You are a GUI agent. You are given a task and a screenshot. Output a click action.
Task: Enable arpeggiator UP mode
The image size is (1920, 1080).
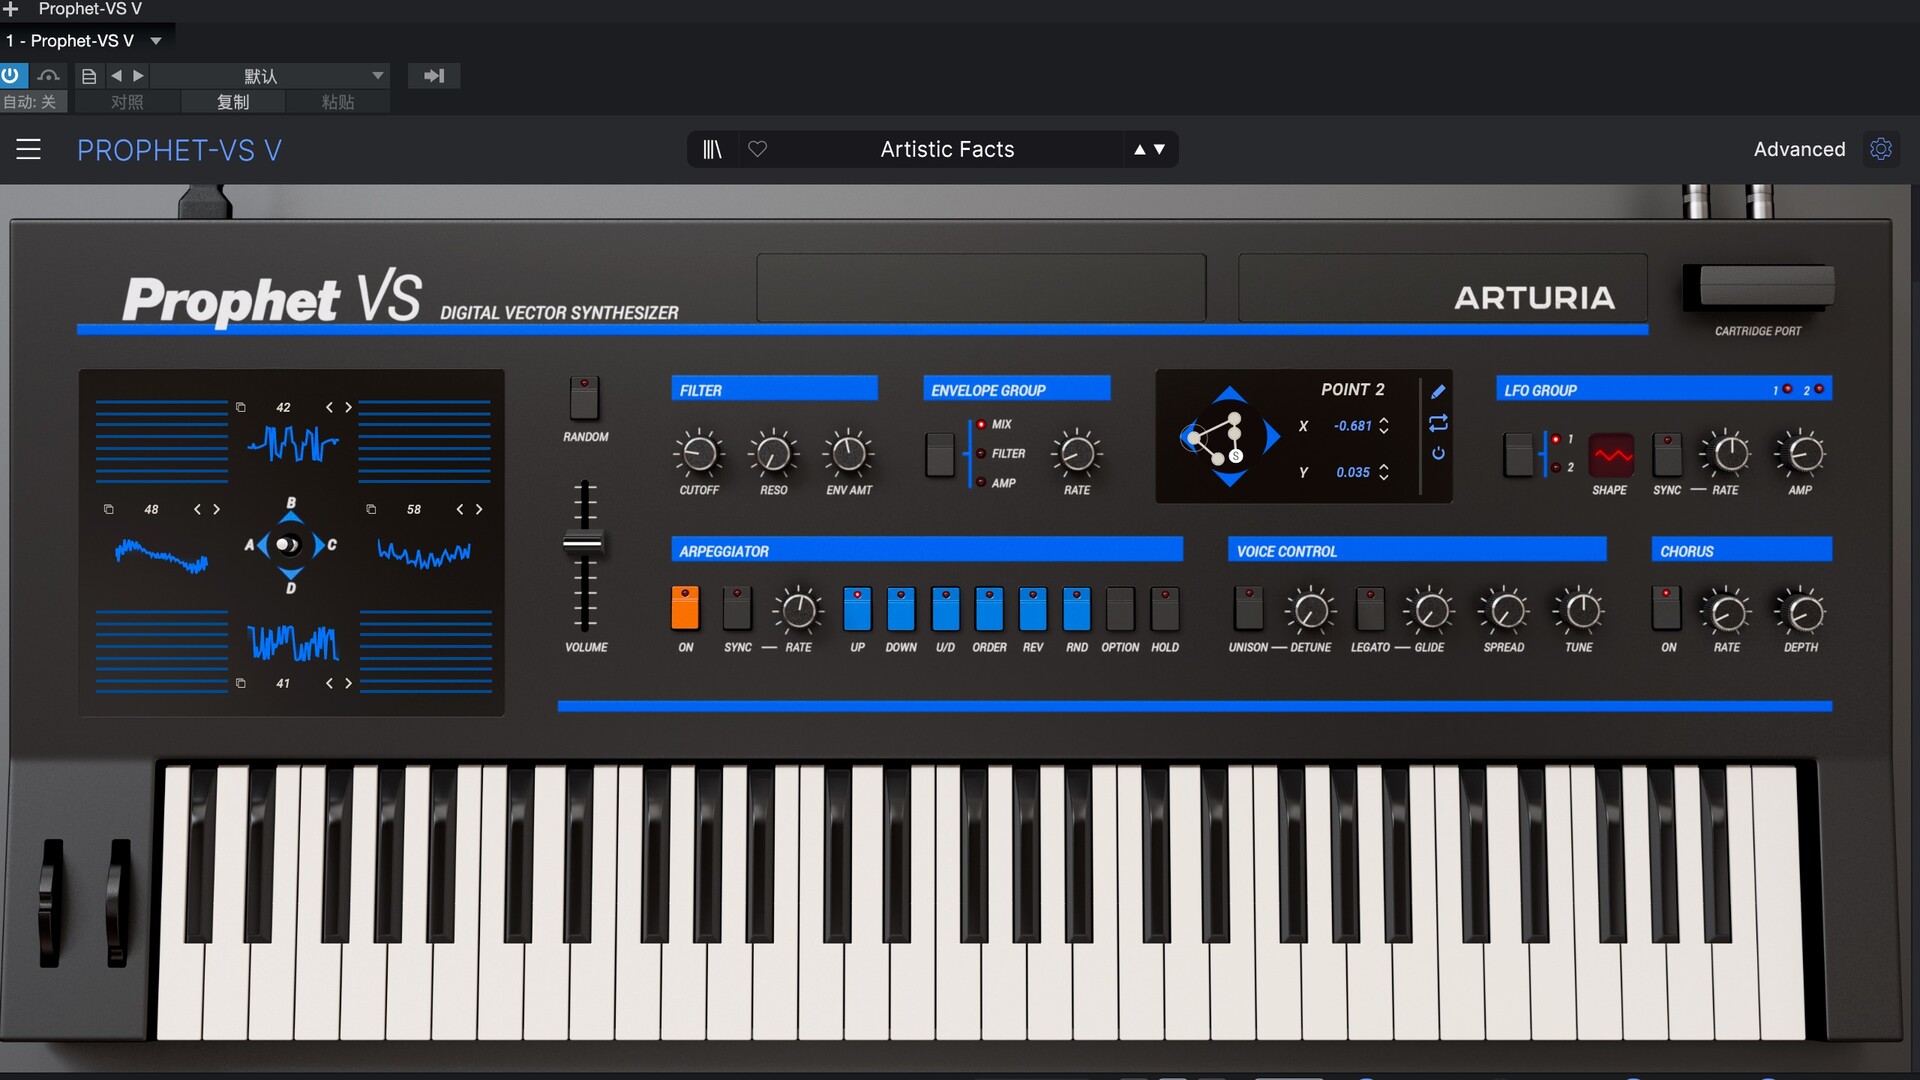tap(857, 608)
